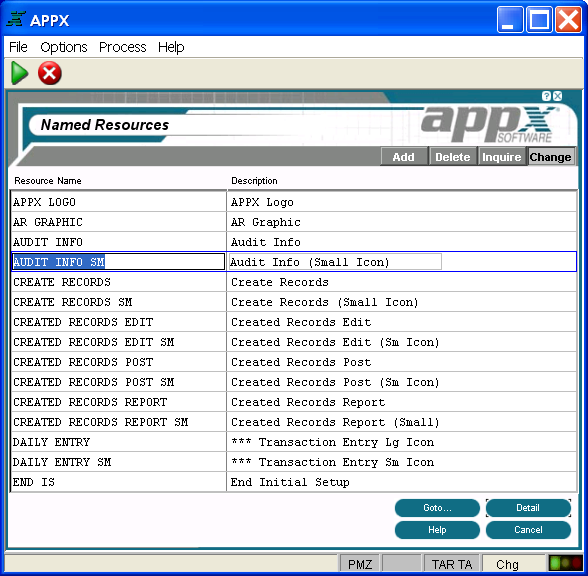Viewport: 588px width, 576px height.
Task: Open the Help menu
Action: point(171,47)
